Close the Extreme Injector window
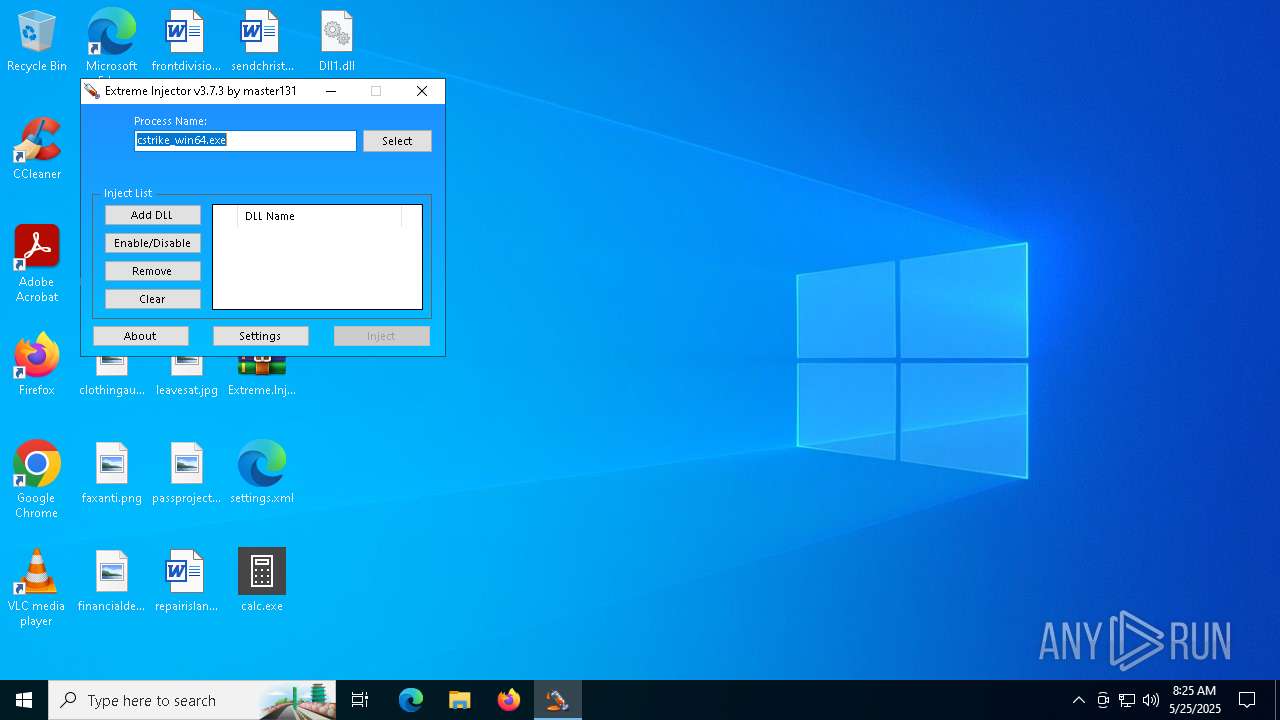 (422, 91)
